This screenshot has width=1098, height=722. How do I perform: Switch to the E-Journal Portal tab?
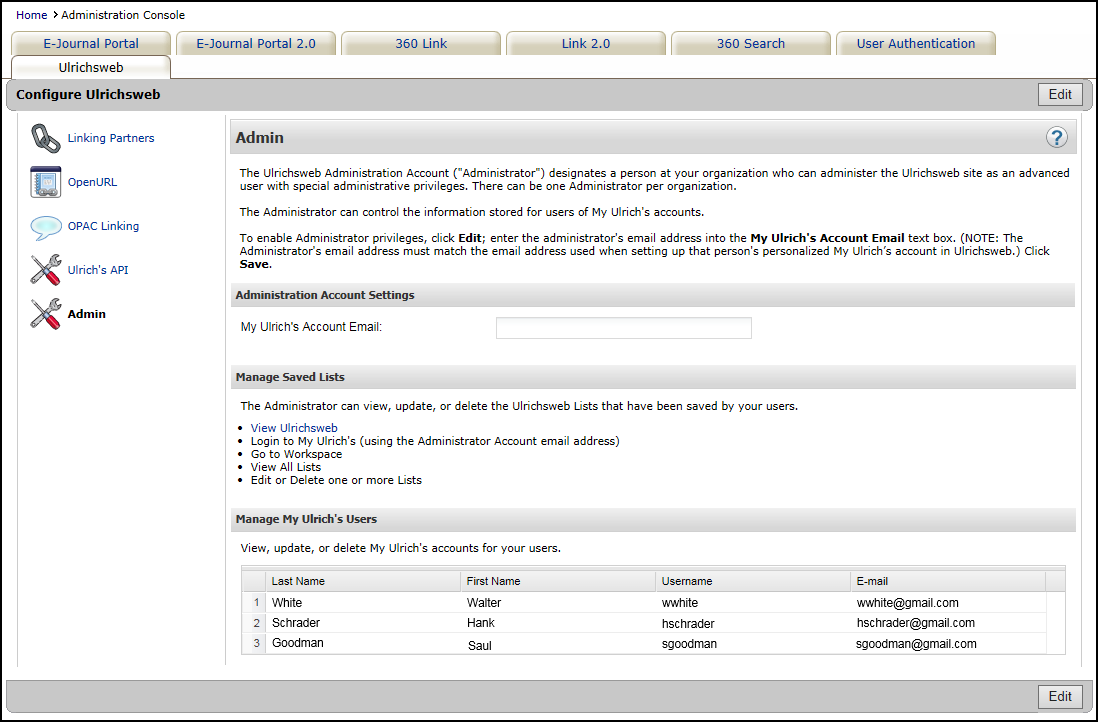pyautogui.click(x=91, y=44)
